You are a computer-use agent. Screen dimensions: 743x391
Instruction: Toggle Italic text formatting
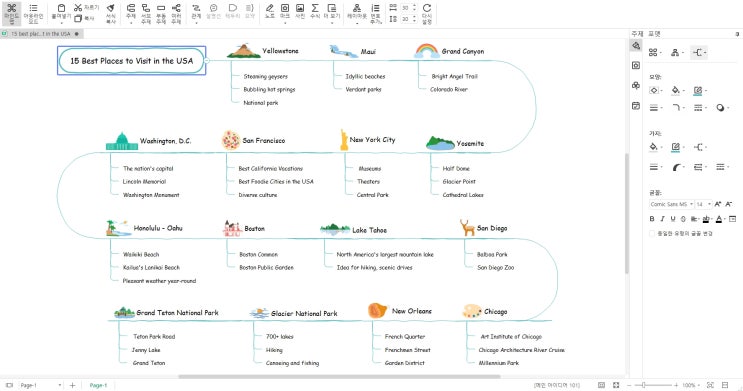662,218
